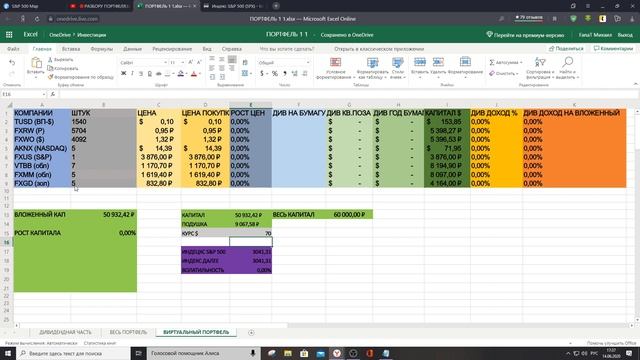Click the Alice voice assistant microphone
The height and width of the screenshot is (360, 640).
pyautogui.click(x=253, y=353)
